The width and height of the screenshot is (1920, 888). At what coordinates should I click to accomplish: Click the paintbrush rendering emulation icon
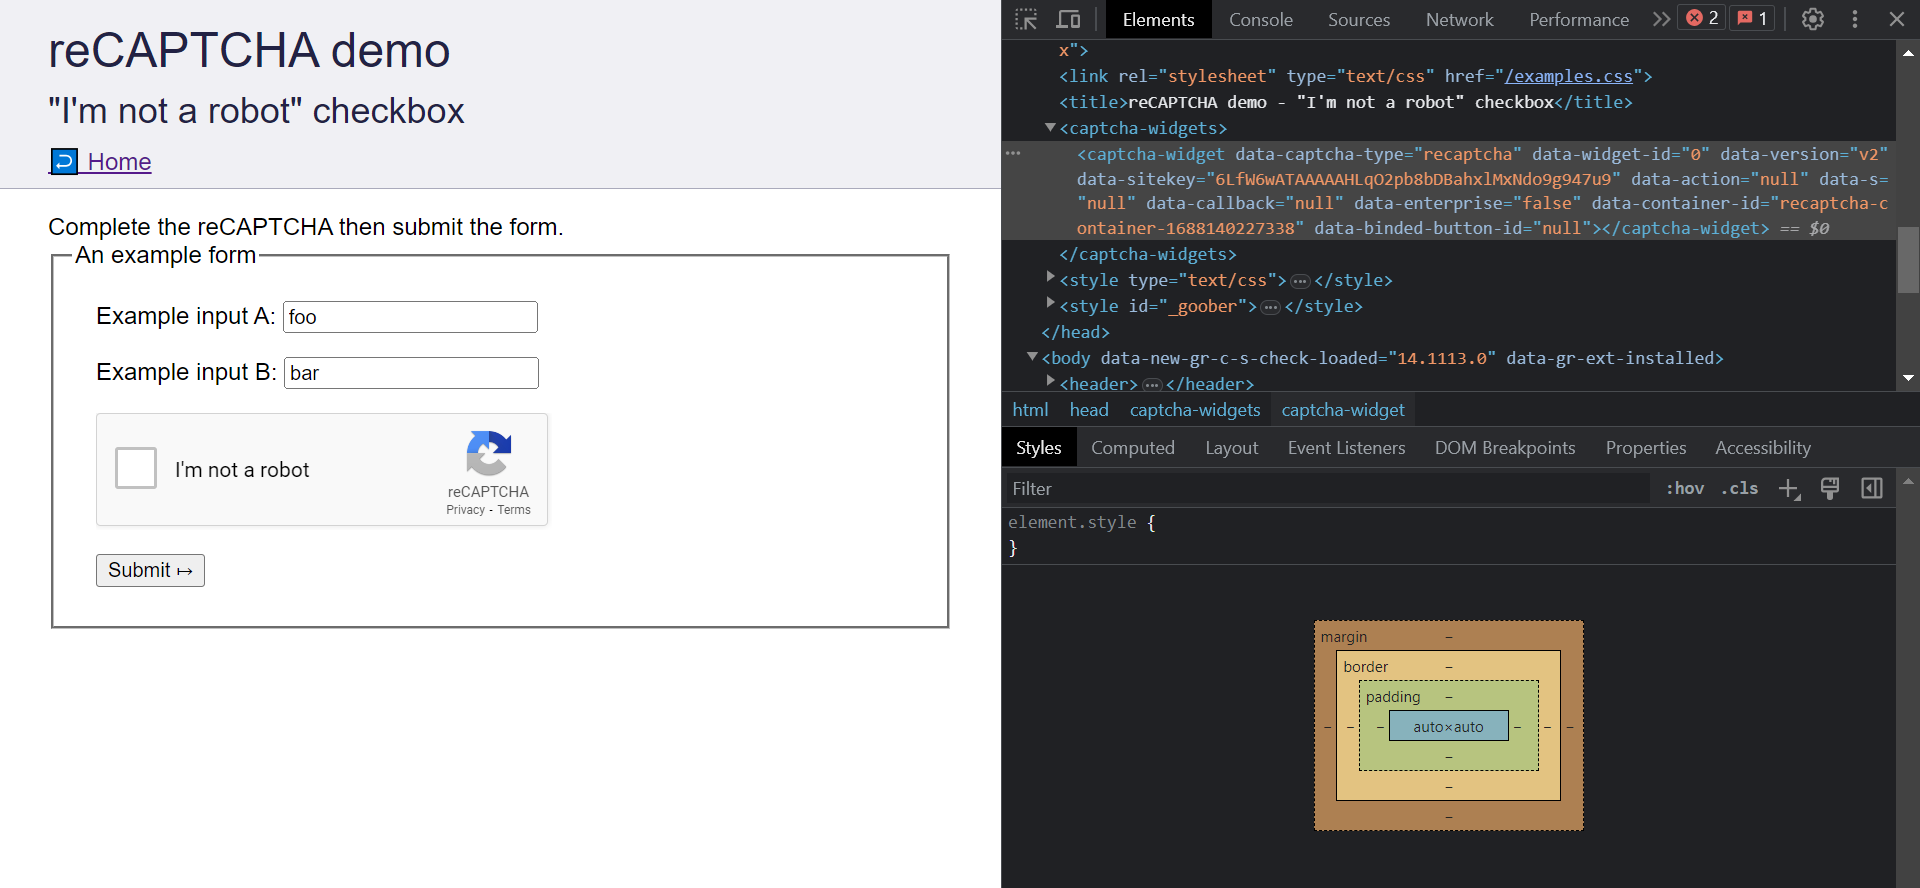click(x=1829, y=488)
